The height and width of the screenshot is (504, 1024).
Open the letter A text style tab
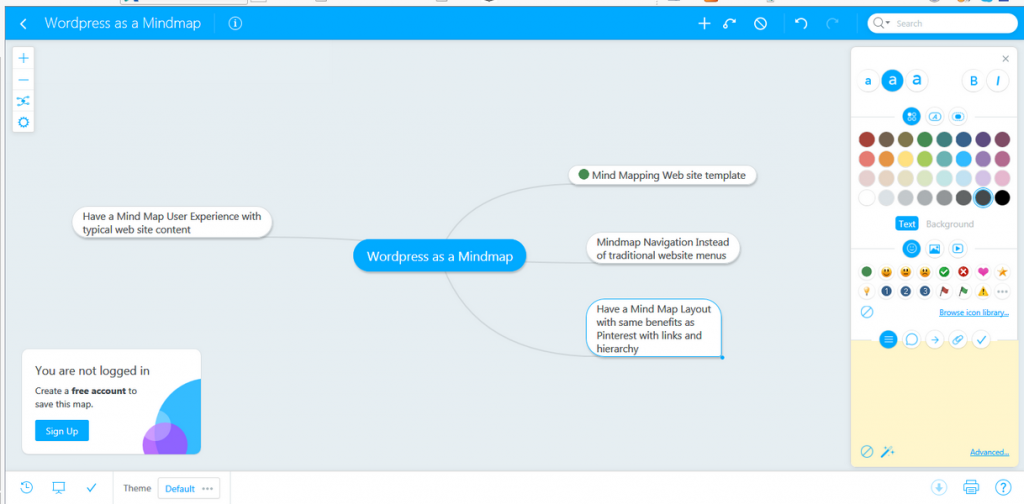point(935,117)
